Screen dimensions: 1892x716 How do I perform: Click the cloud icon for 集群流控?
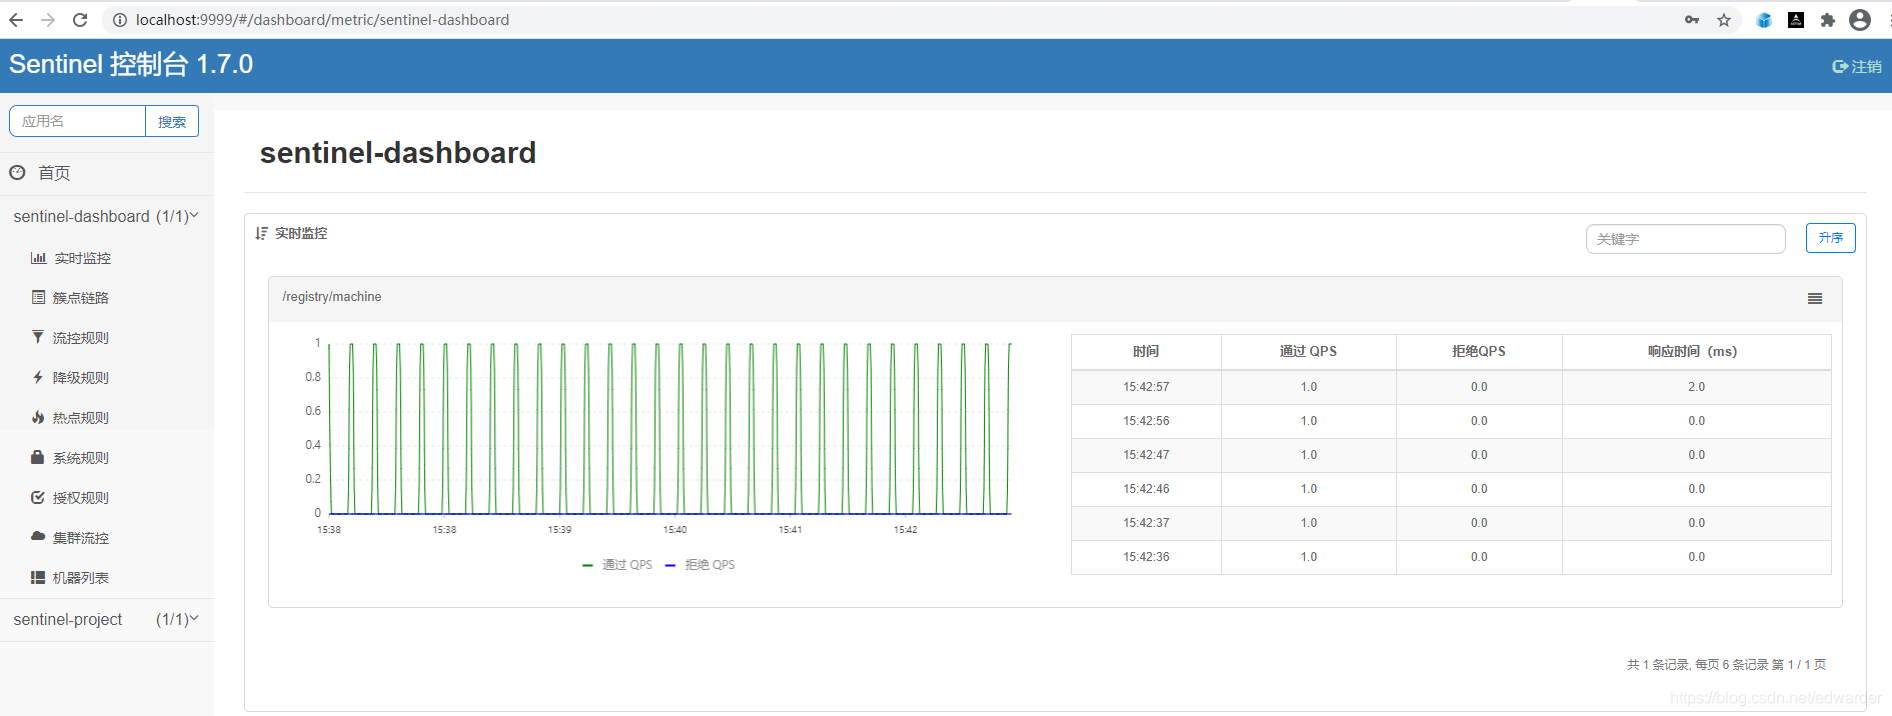point(38,537)
